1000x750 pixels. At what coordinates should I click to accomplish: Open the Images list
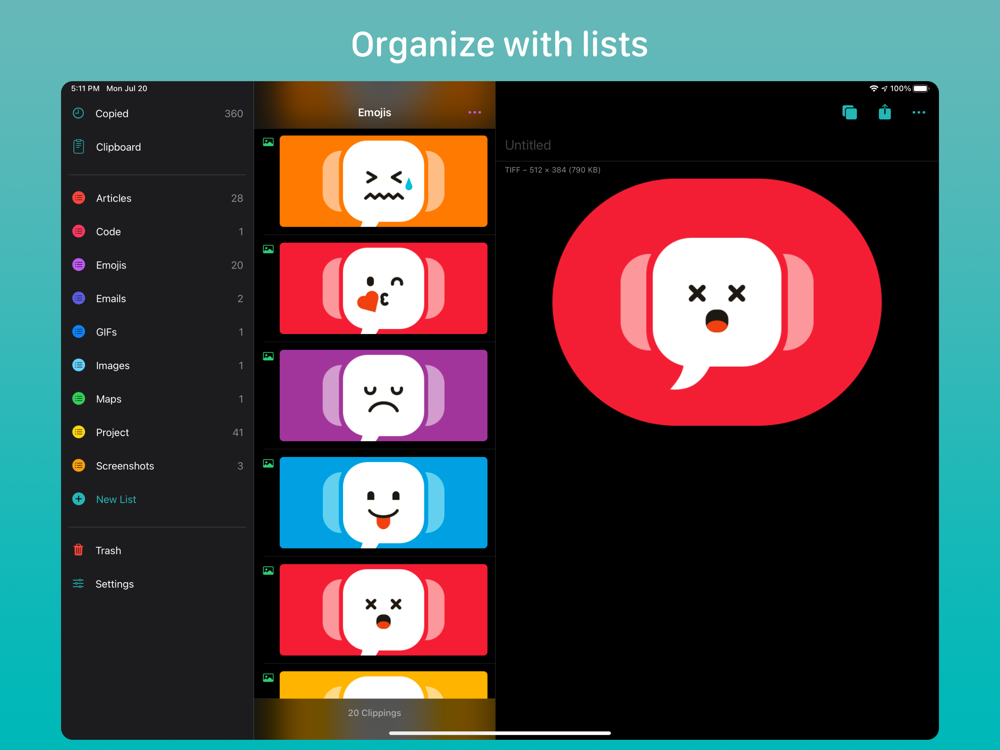click(157, 365)
